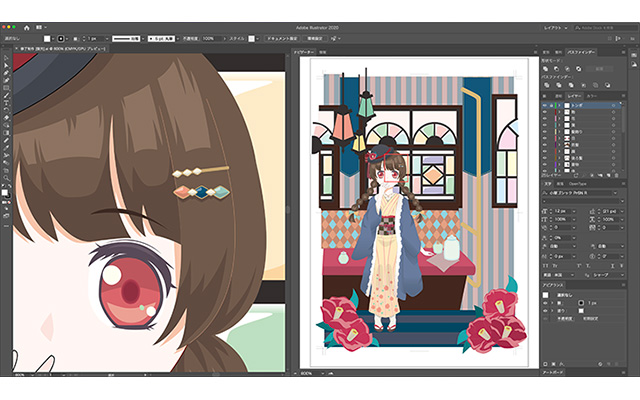Click the ドキュメント設定 button
The height and width of the screenshot is (400, 640).
coord(282,38)
